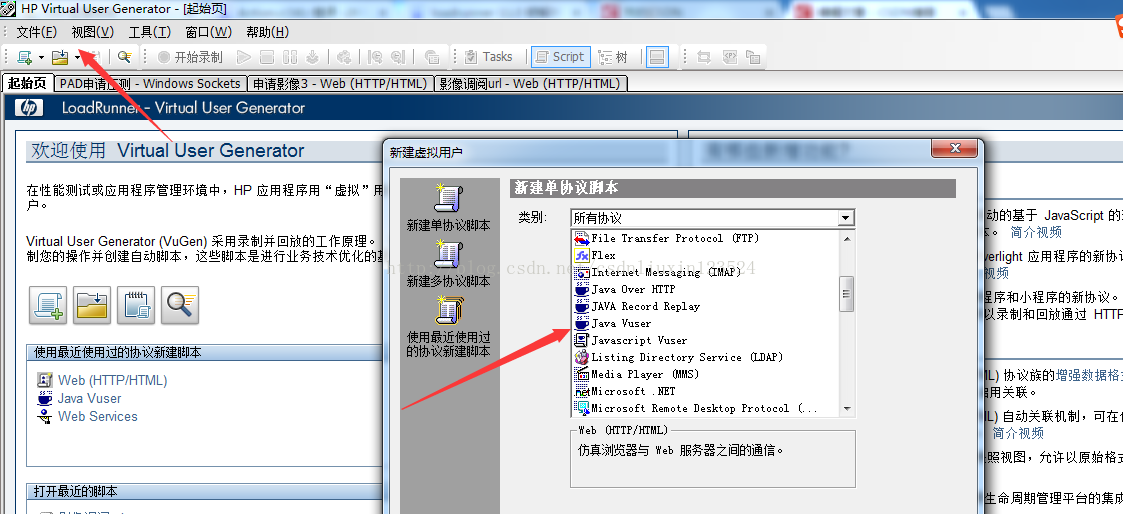The image size is (1123, 514).
Task: Click the Web Services recent protocol icon
Action: (45, 417)
